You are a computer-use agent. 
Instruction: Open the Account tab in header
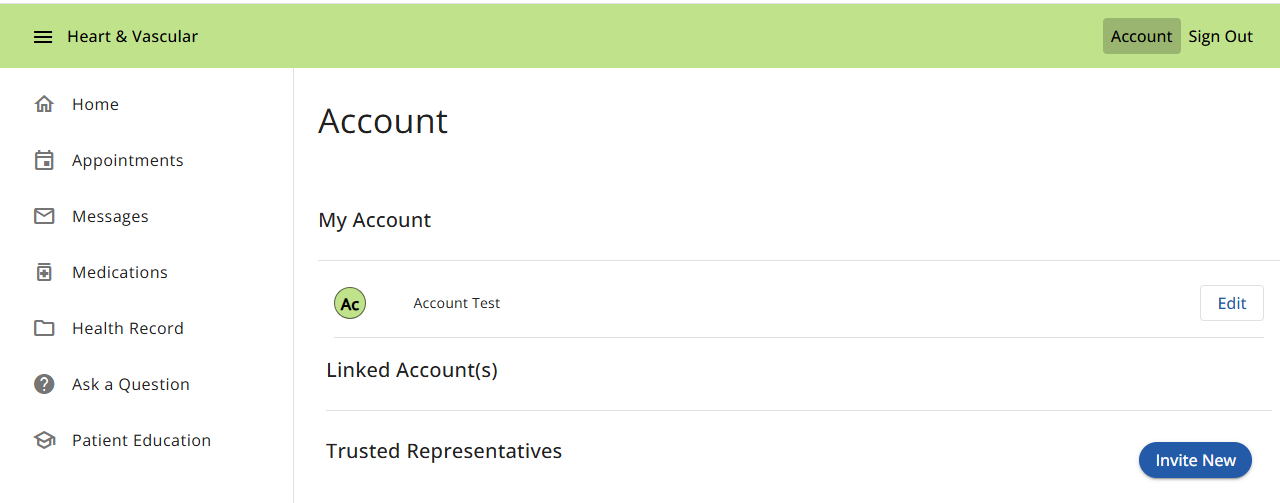tap(1141, 36)
